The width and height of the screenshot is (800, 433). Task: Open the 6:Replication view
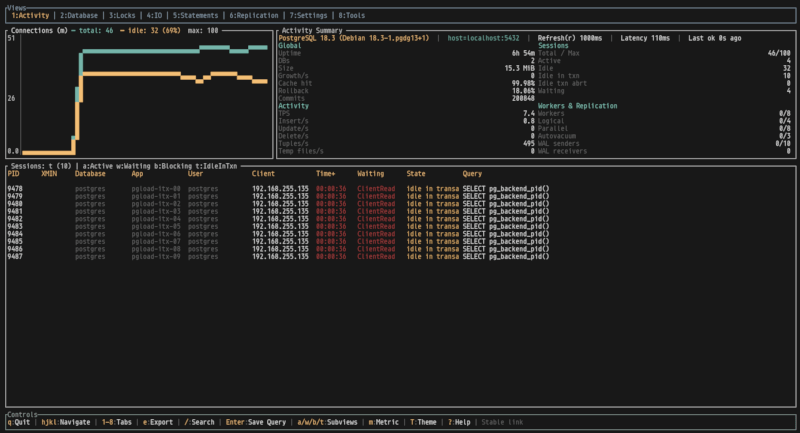coord(254,16)
